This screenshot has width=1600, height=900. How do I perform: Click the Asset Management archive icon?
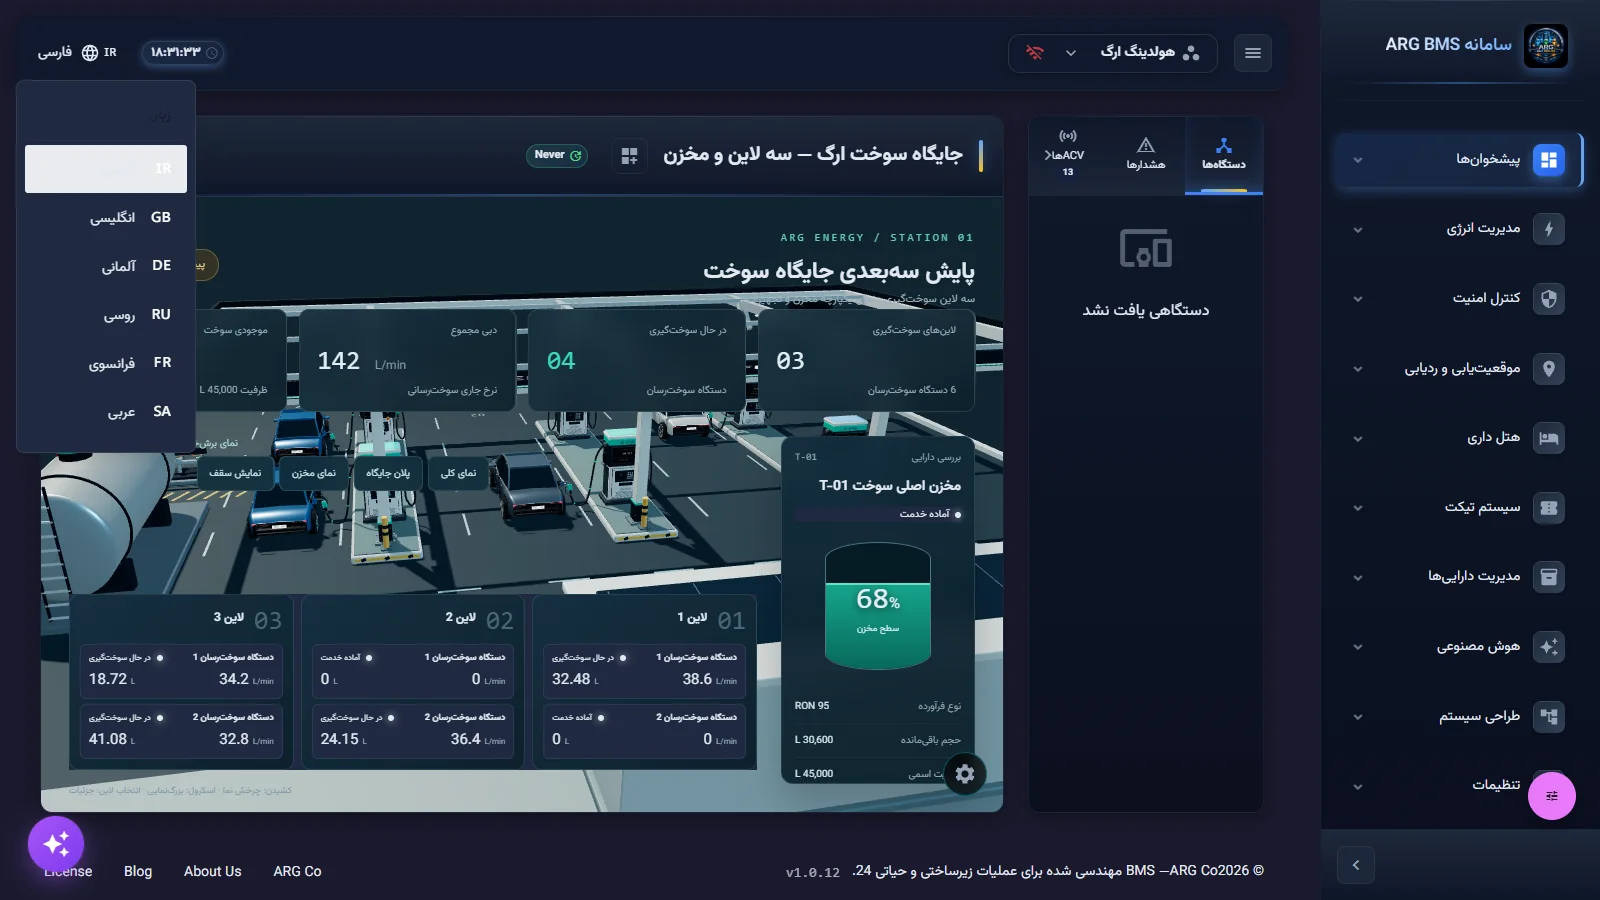1549,577
